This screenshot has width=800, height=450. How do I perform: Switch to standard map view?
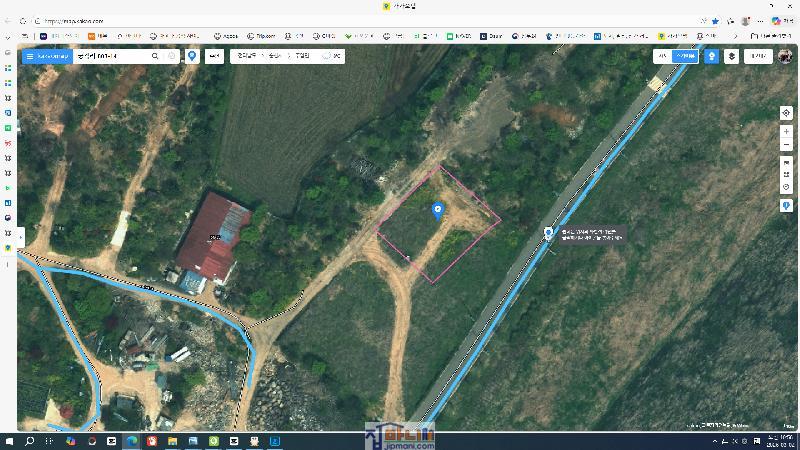click(662, 57)
